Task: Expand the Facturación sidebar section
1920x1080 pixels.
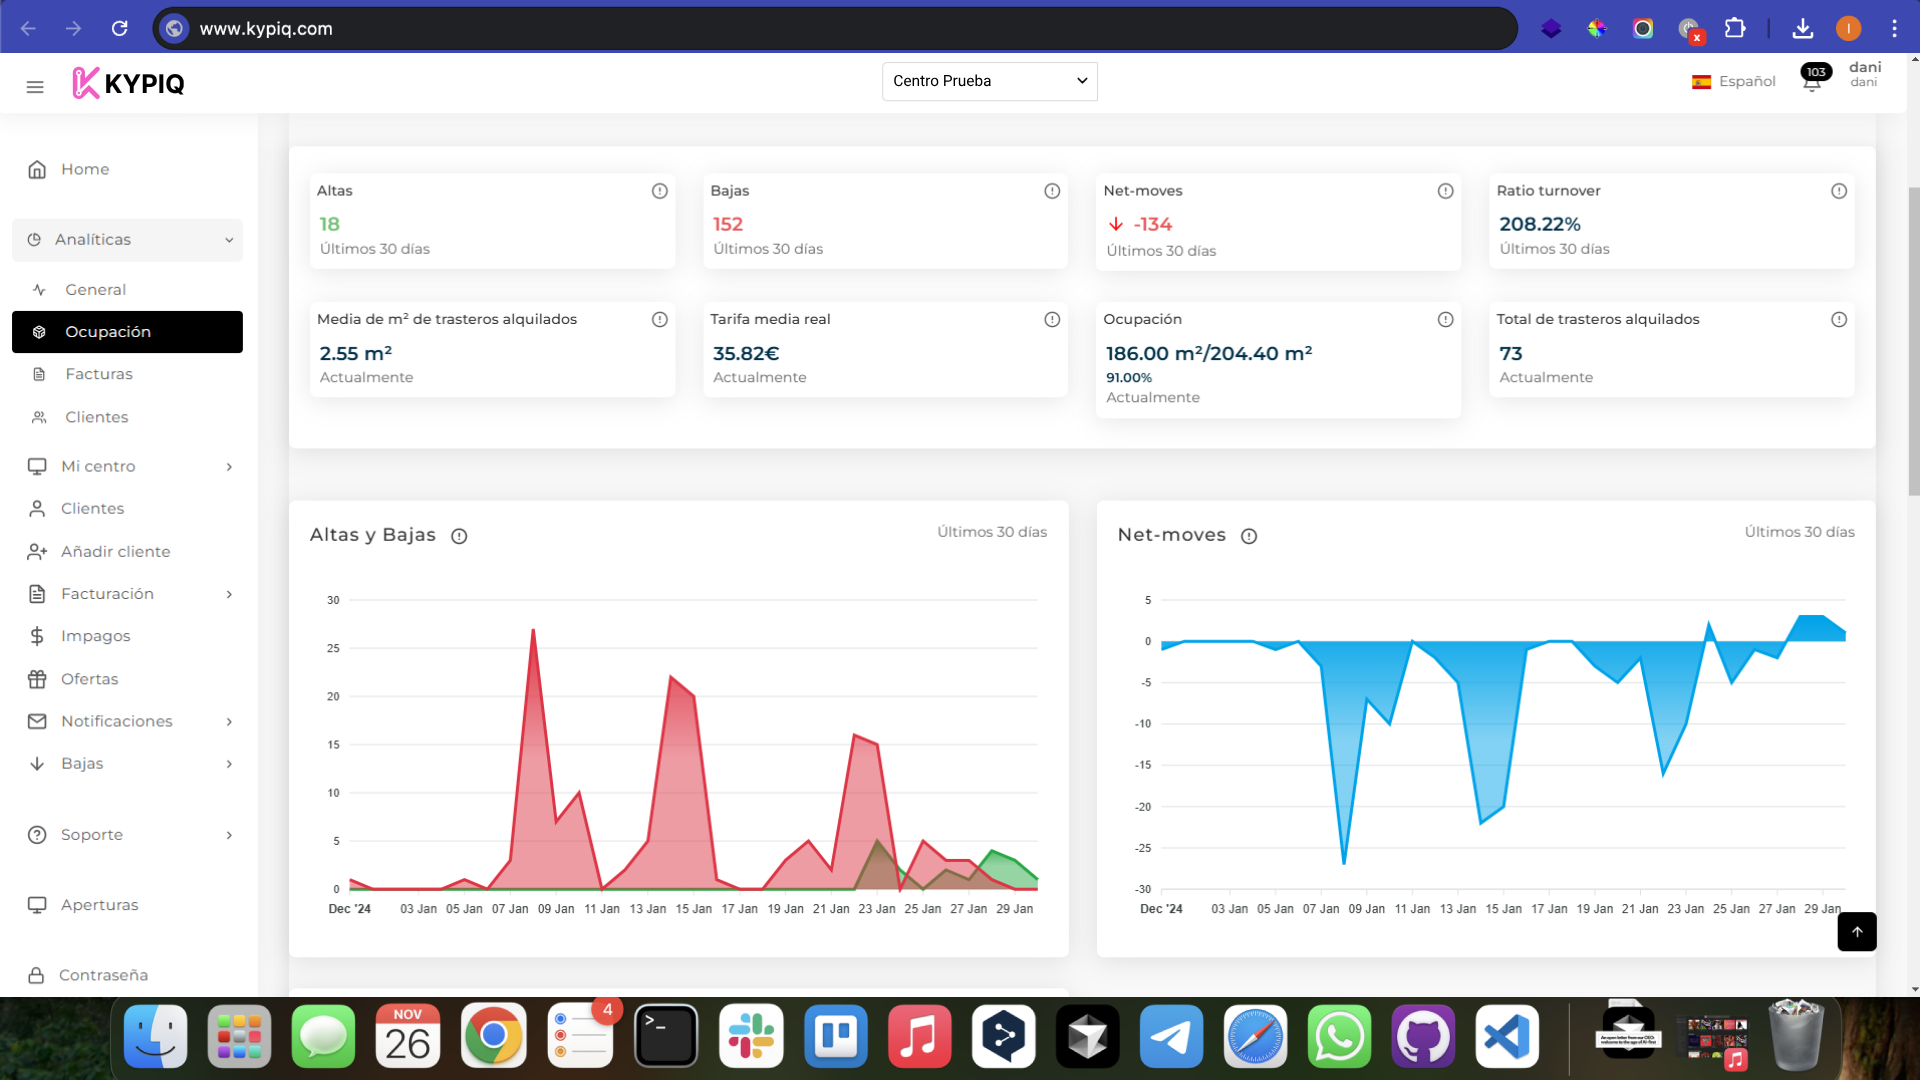Action: tap(106, 593)
